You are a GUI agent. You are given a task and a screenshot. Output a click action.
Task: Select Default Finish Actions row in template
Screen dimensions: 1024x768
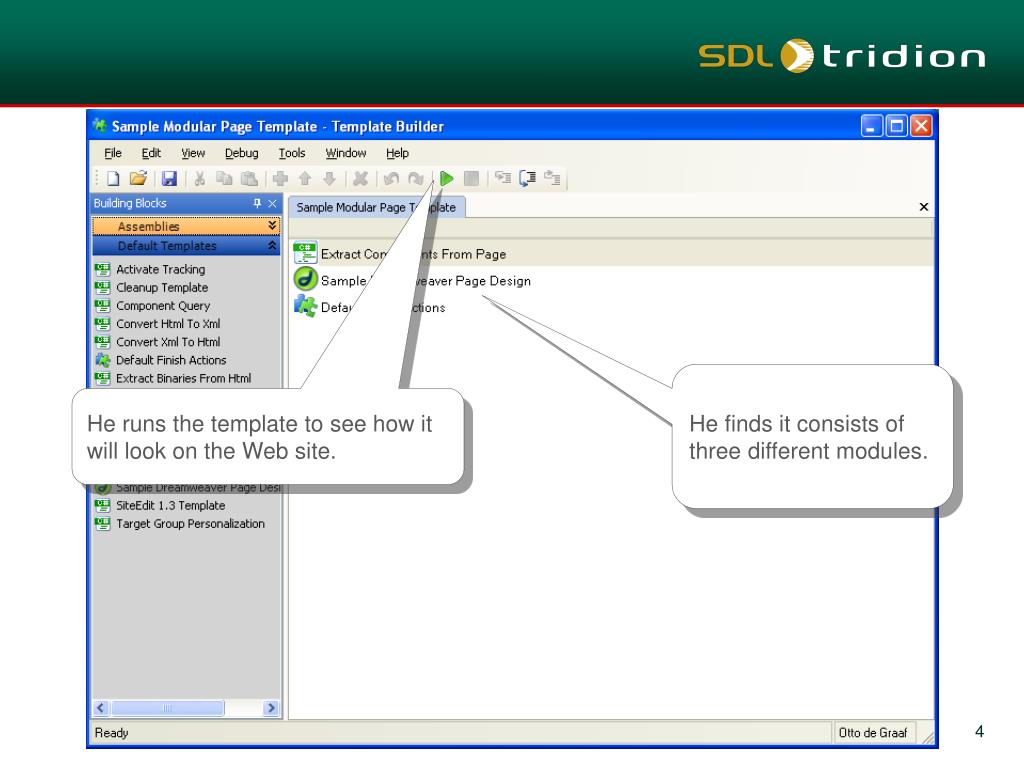(x=611, y=307)
